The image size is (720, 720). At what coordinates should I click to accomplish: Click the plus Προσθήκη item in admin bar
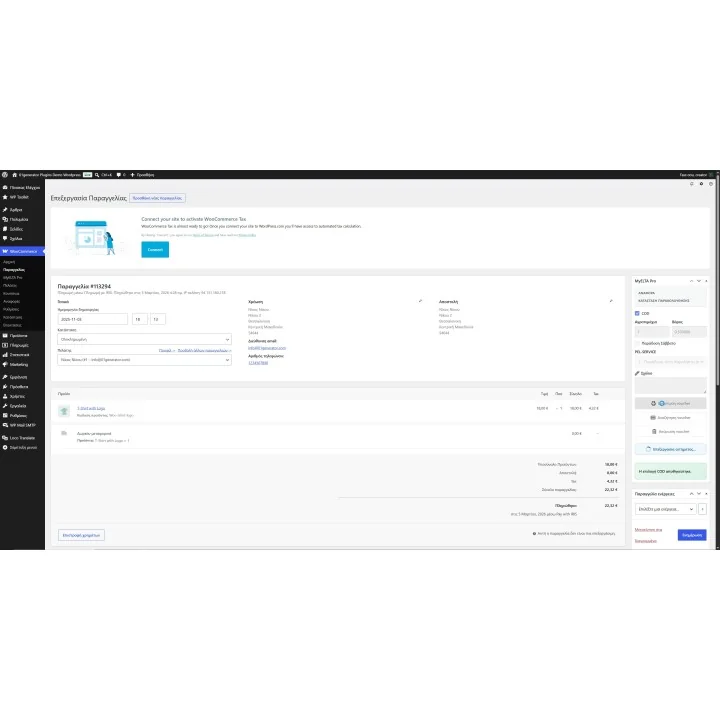click(142, 174)
